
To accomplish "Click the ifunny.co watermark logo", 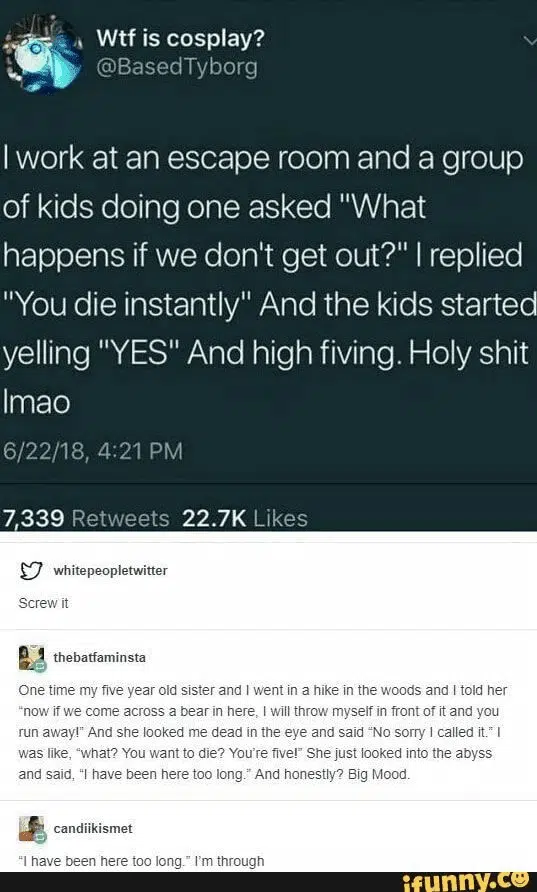I will (469, 881).
